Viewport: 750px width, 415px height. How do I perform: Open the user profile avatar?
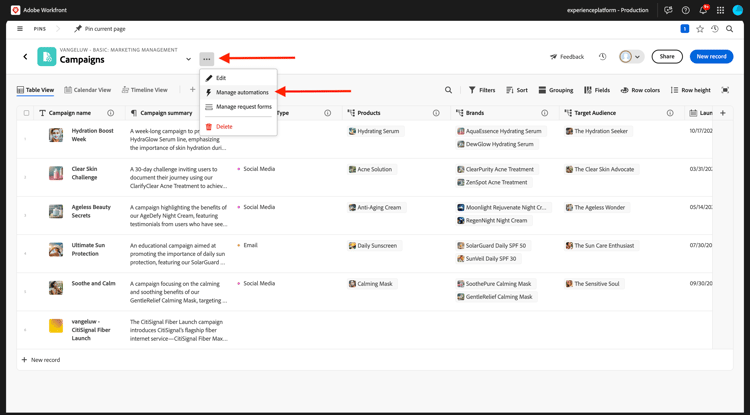737,10
